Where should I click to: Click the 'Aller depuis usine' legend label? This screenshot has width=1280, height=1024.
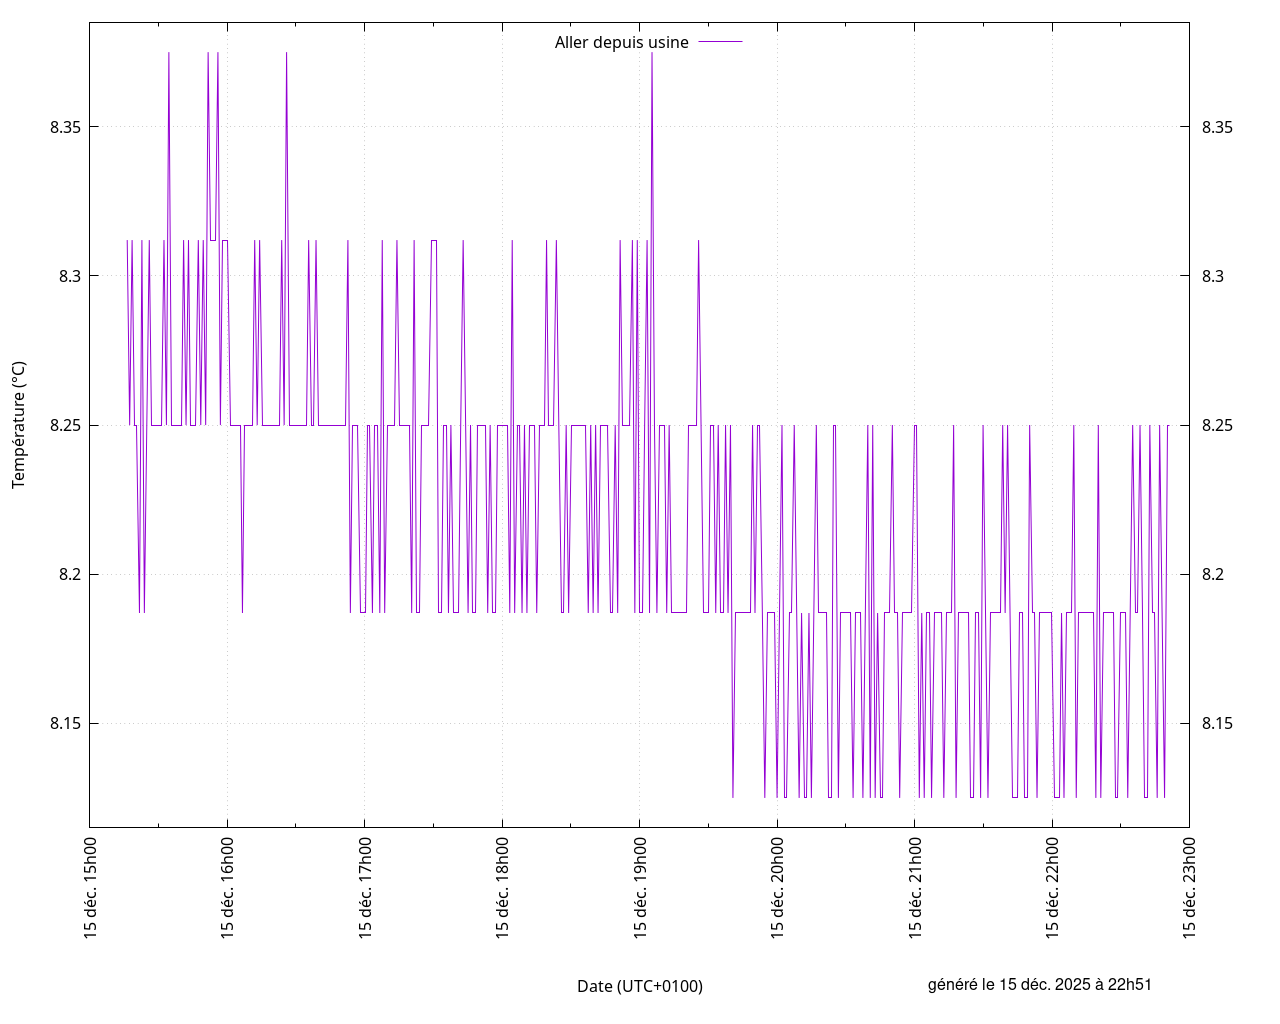click(x=621, y=42)
